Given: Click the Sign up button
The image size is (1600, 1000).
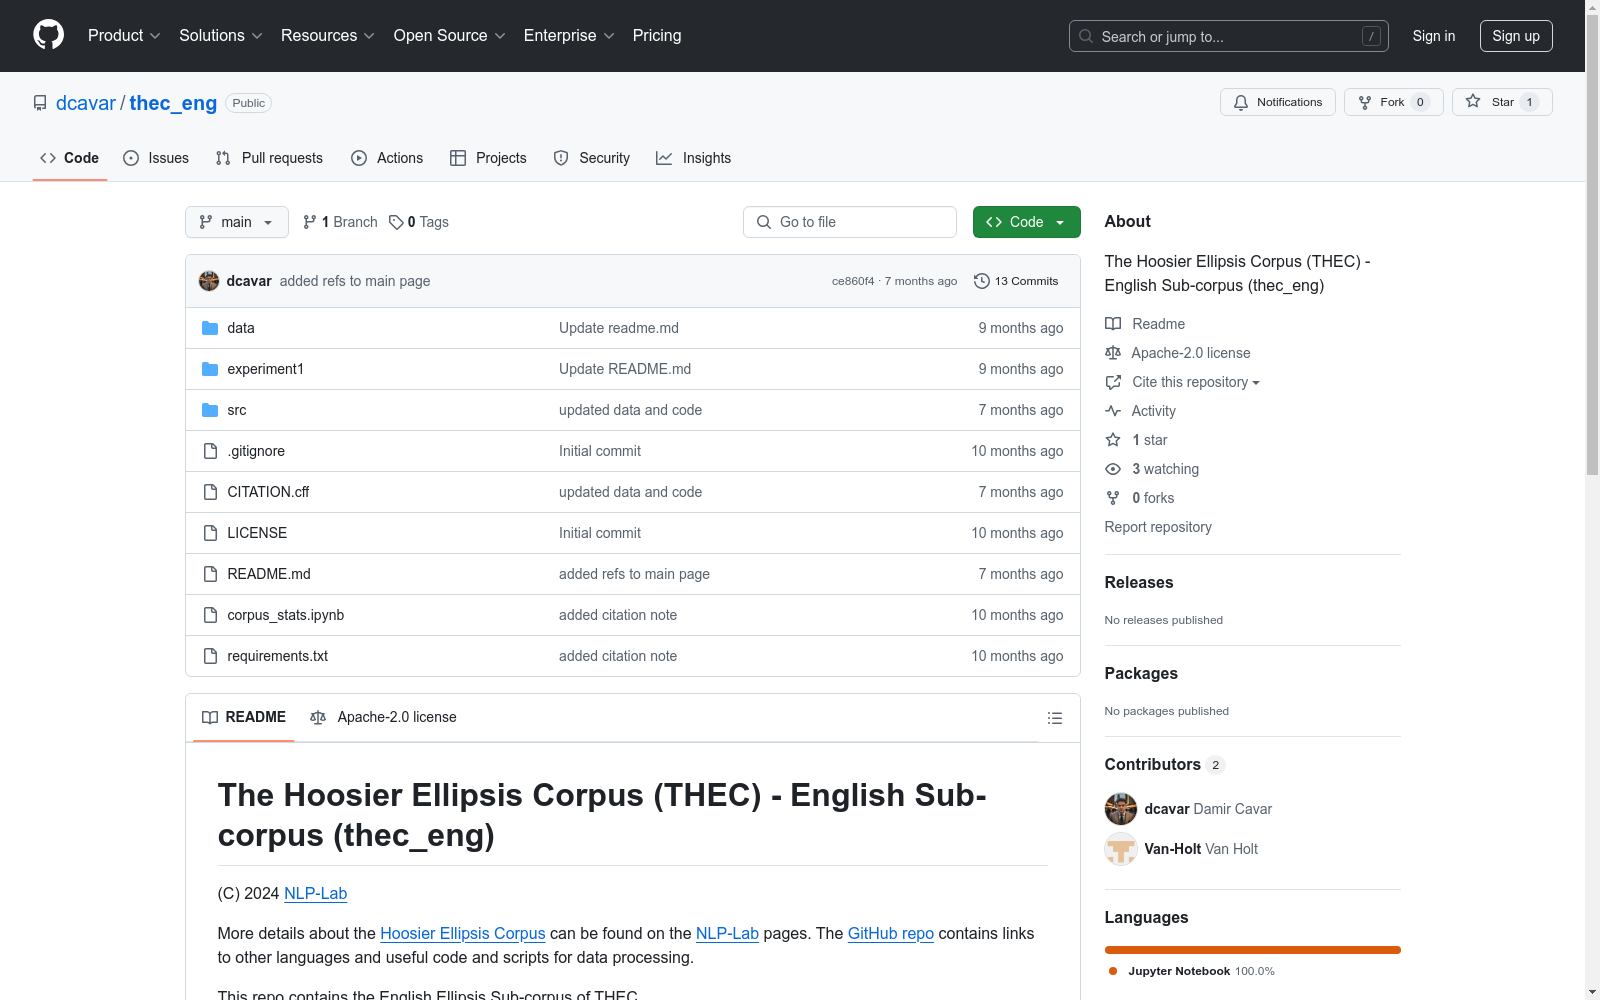Looking at the screenshot, I should click(x=1516, y=36).
